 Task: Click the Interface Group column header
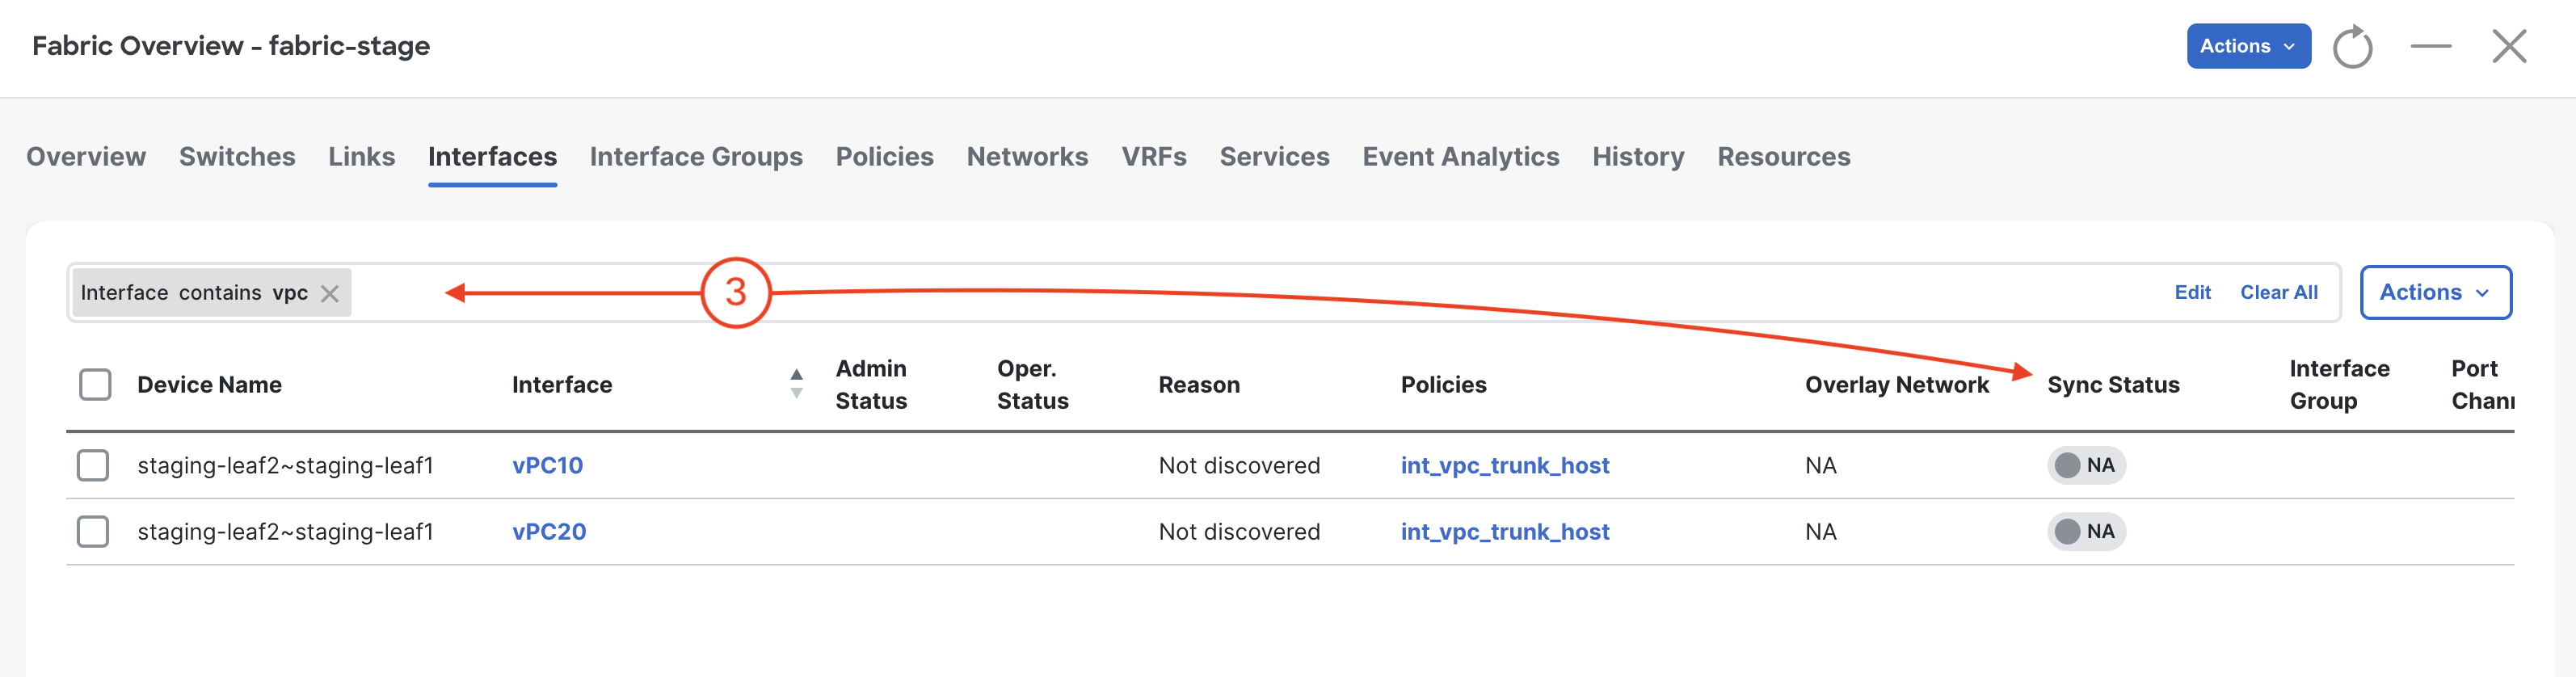pos(2339,384)
